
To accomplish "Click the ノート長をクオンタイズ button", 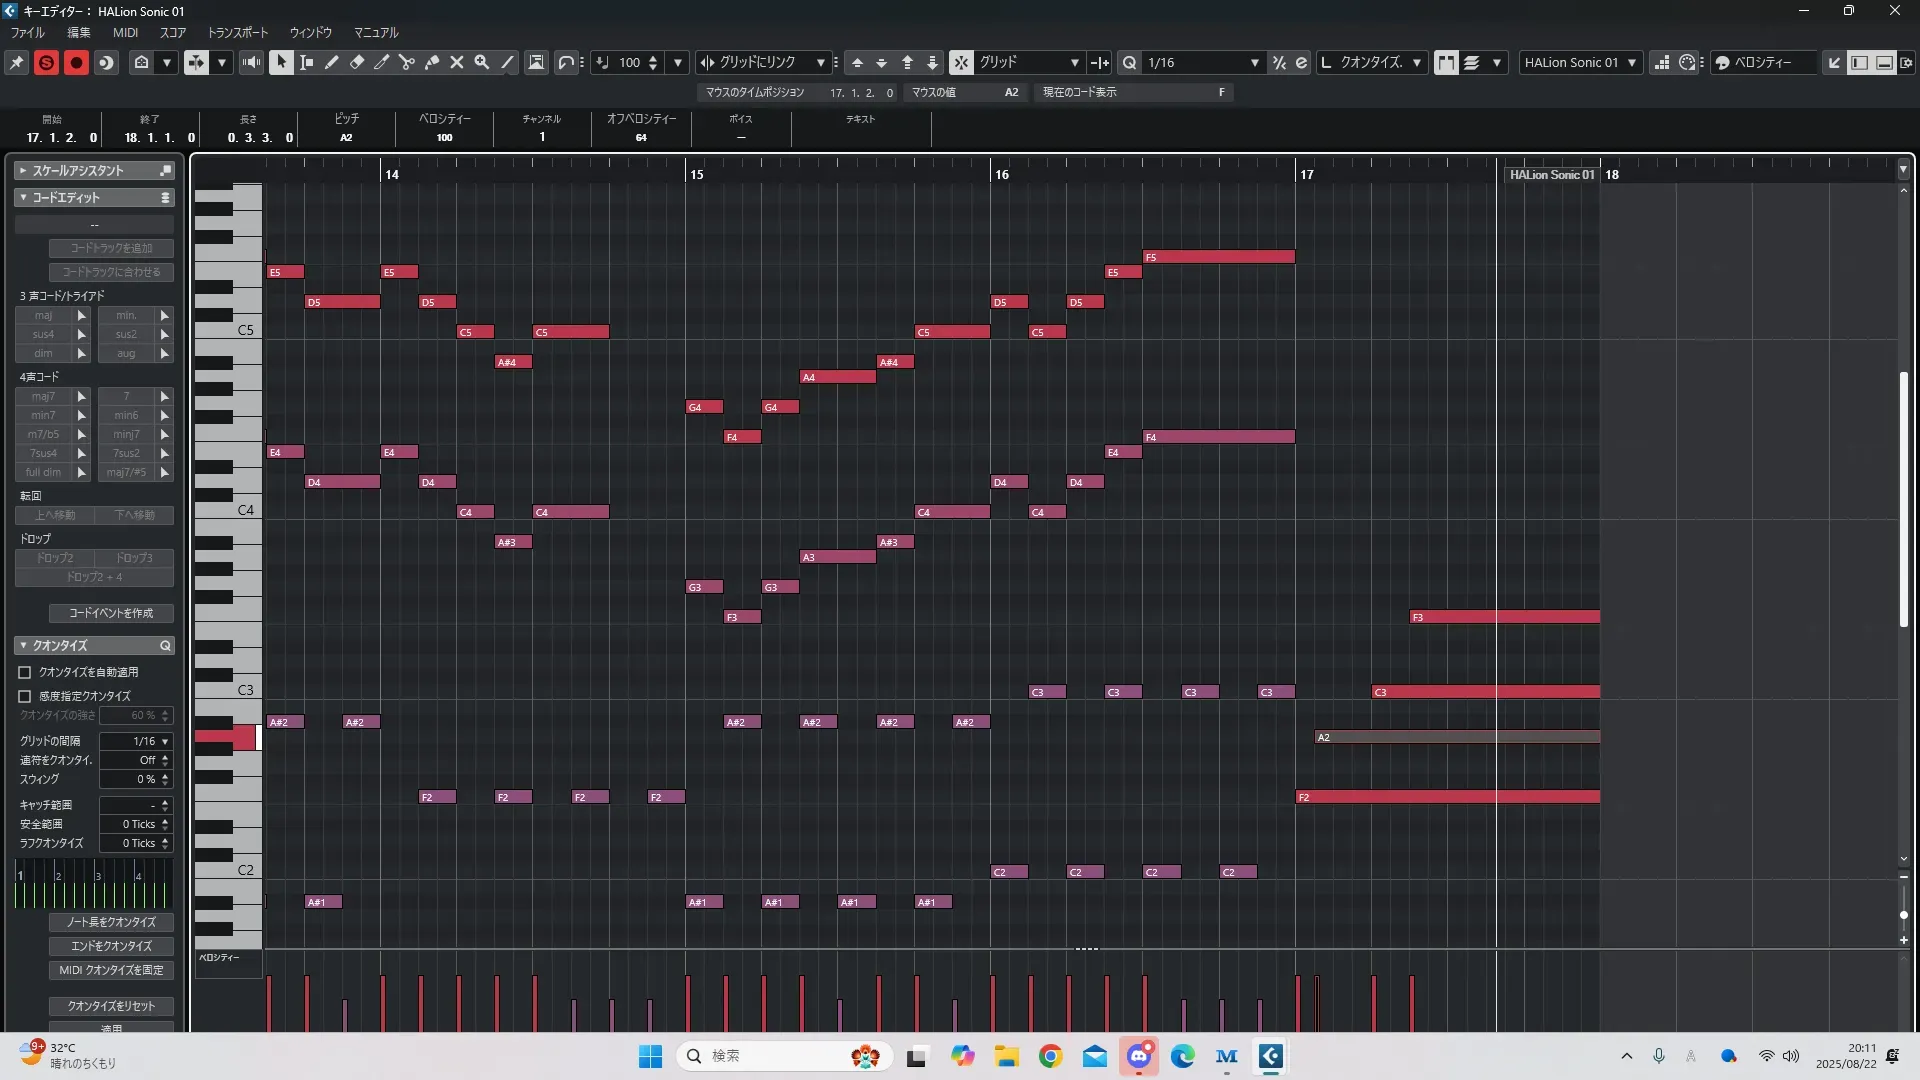I will pos(111,922).
